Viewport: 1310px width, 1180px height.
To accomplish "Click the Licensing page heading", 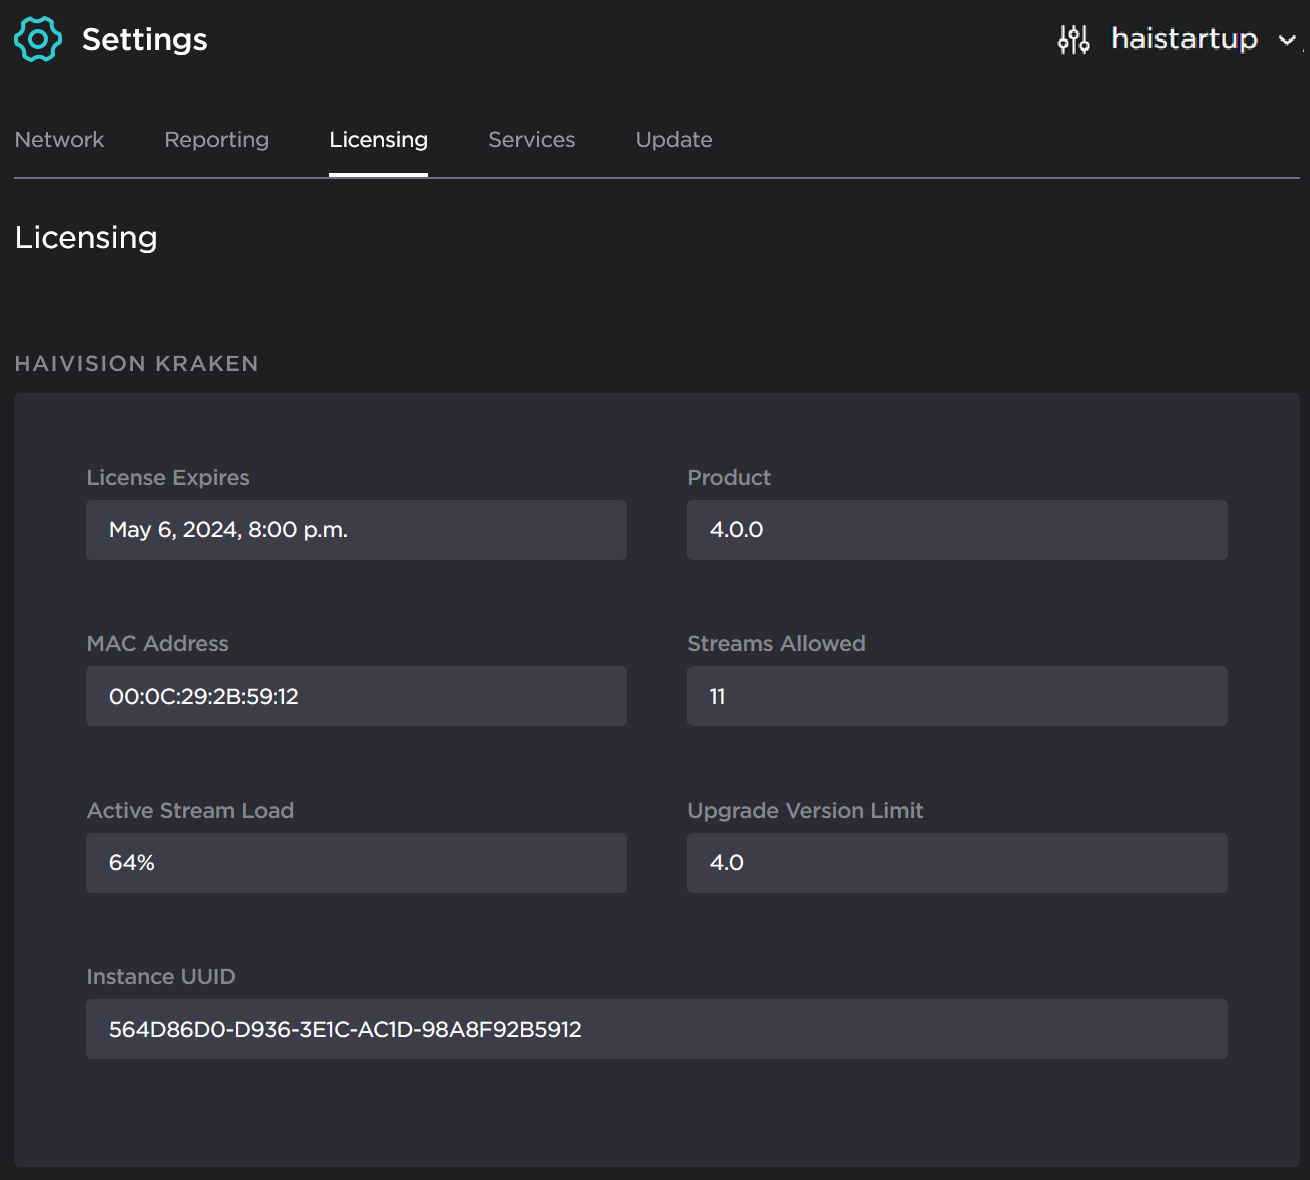I will [x=86, y=238].
